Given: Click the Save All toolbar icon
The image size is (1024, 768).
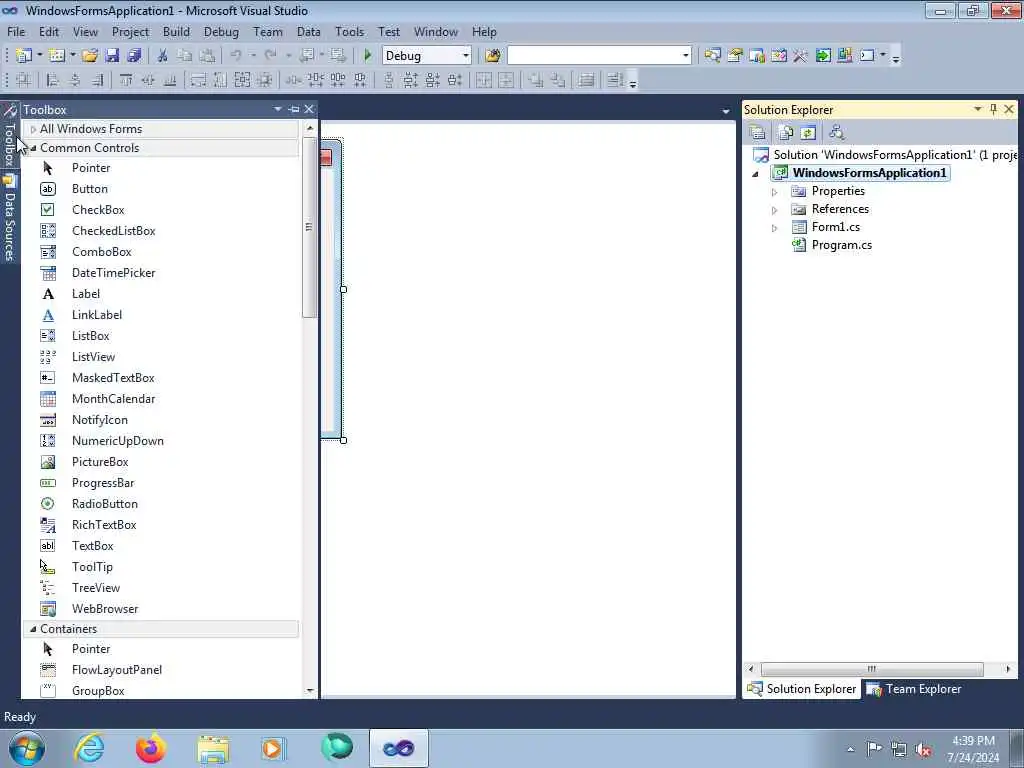Looking at the screenshot, I should click(134, 56).
